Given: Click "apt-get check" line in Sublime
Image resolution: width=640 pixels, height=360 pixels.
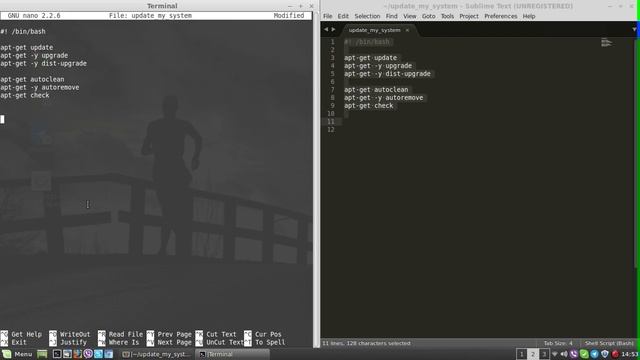Looking at the screenshot, I should (369, 105).
